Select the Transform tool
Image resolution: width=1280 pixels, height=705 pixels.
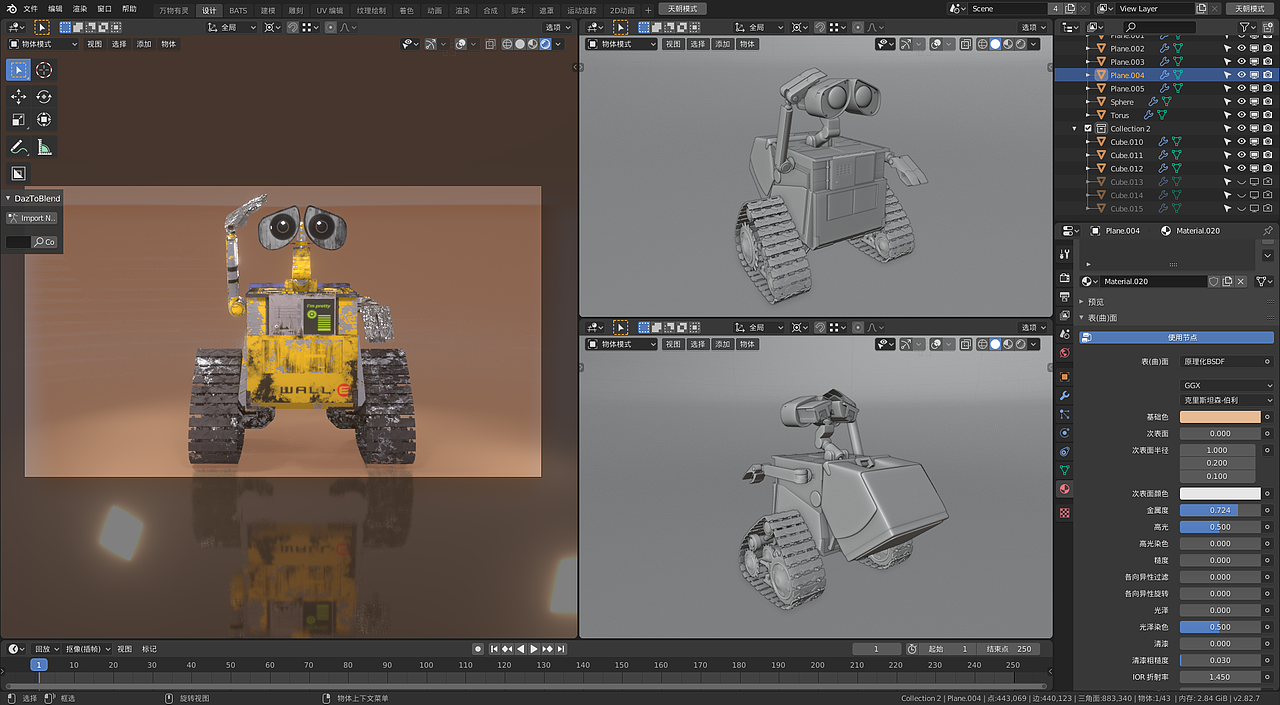tap(44, 120)
